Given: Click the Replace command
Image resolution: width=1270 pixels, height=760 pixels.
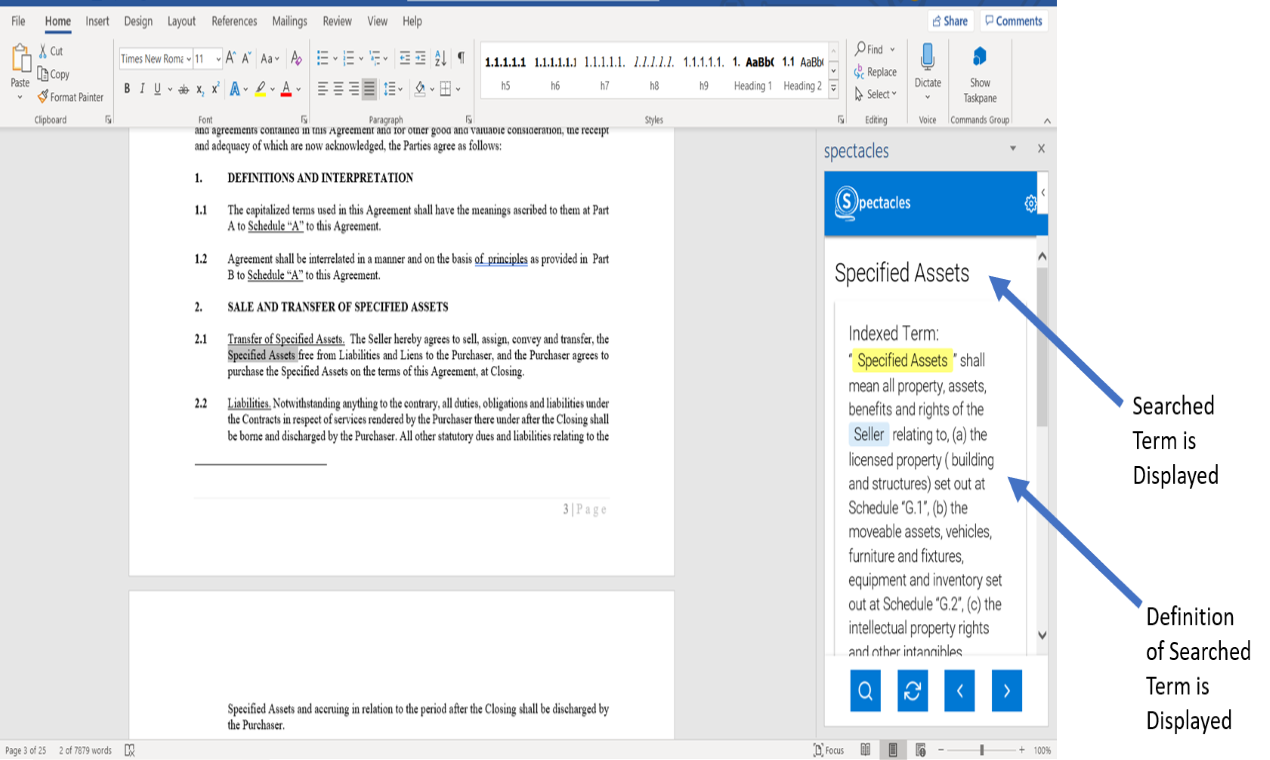Looking at the screenshot, I should point(875,72).
